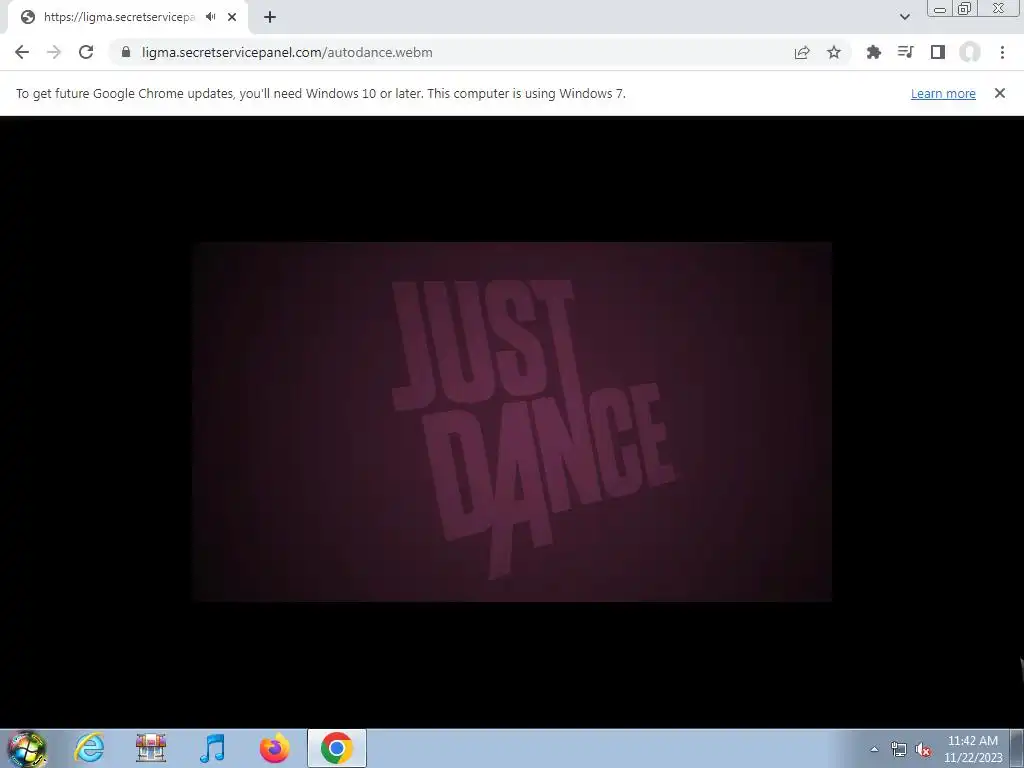1024x768 pixels.
Task: Restore down the Chrome window
Action: (x=965, y=8)
